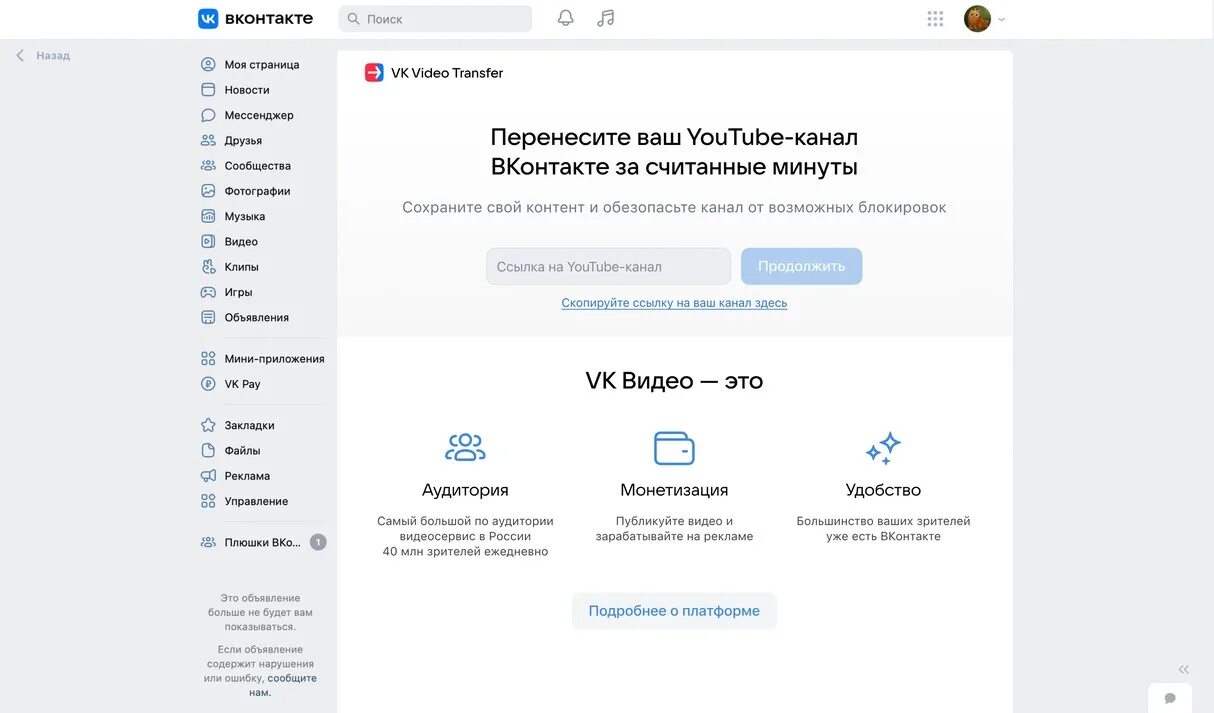Click the Моя страница profile icon
Screen dimensions: 1214x713
point(208,65)
